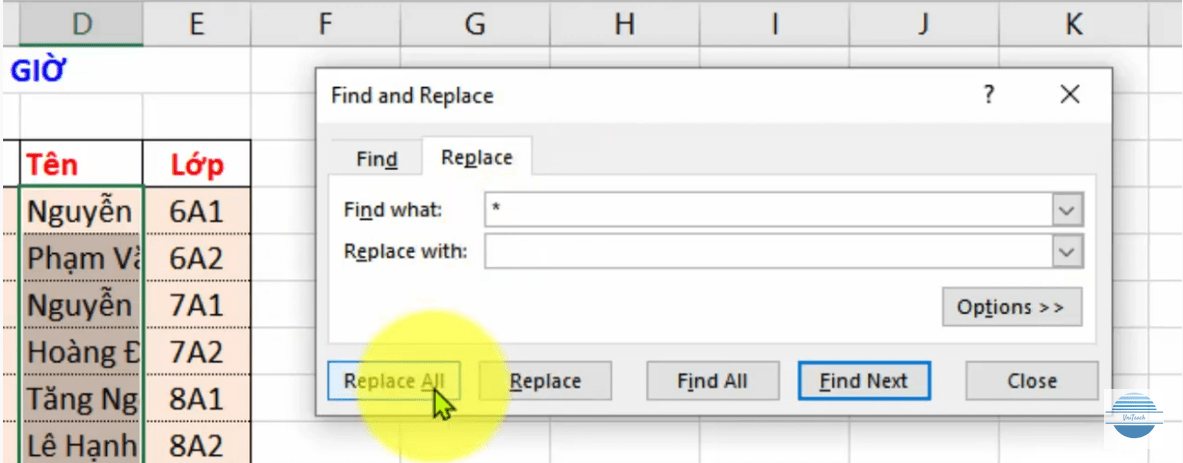The height and width of the screenshot is (463, 1183).
Task: Select column D header
Action: coord(81,23)
